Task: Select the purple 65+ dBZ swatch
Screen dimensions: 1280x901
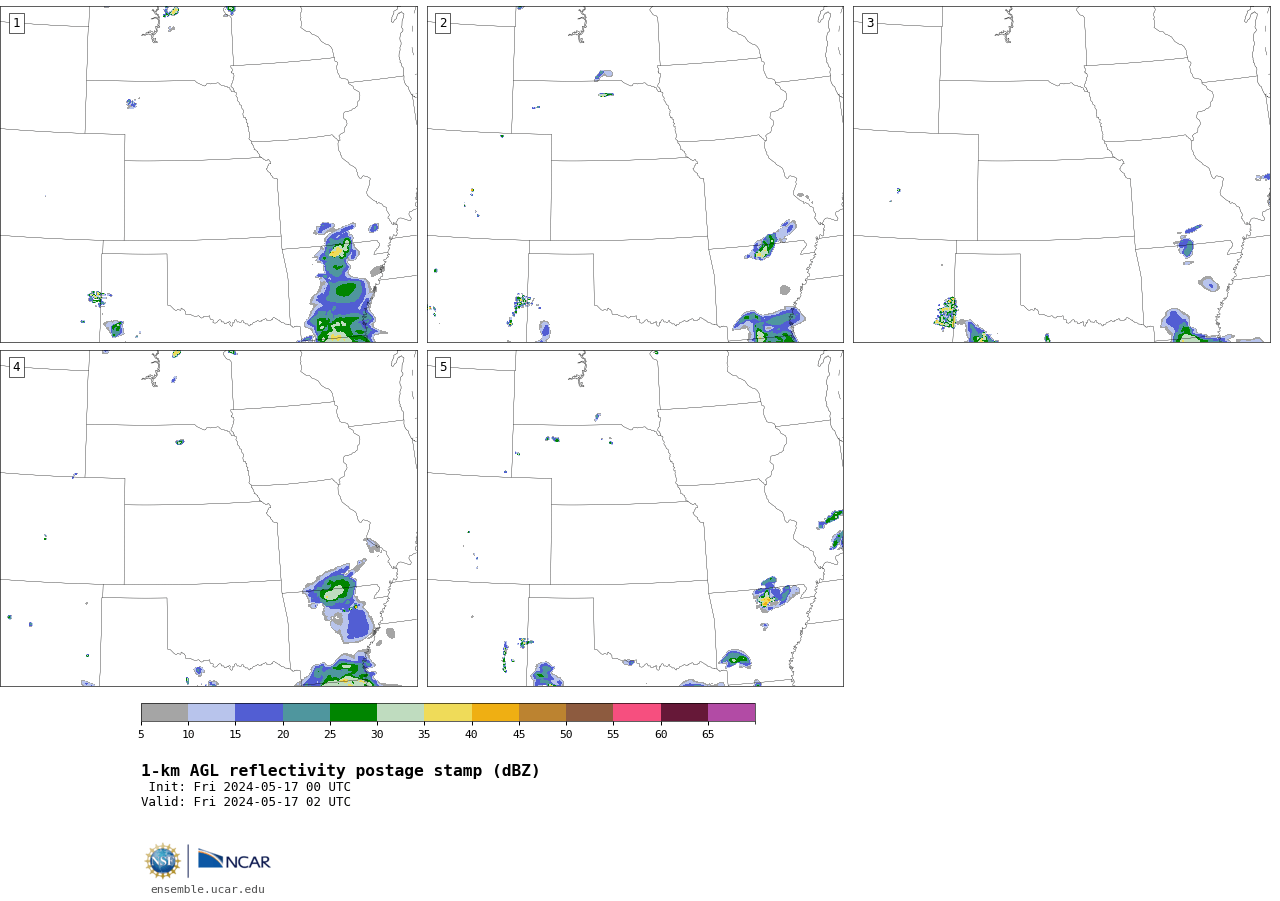Action: coord(731,713)
